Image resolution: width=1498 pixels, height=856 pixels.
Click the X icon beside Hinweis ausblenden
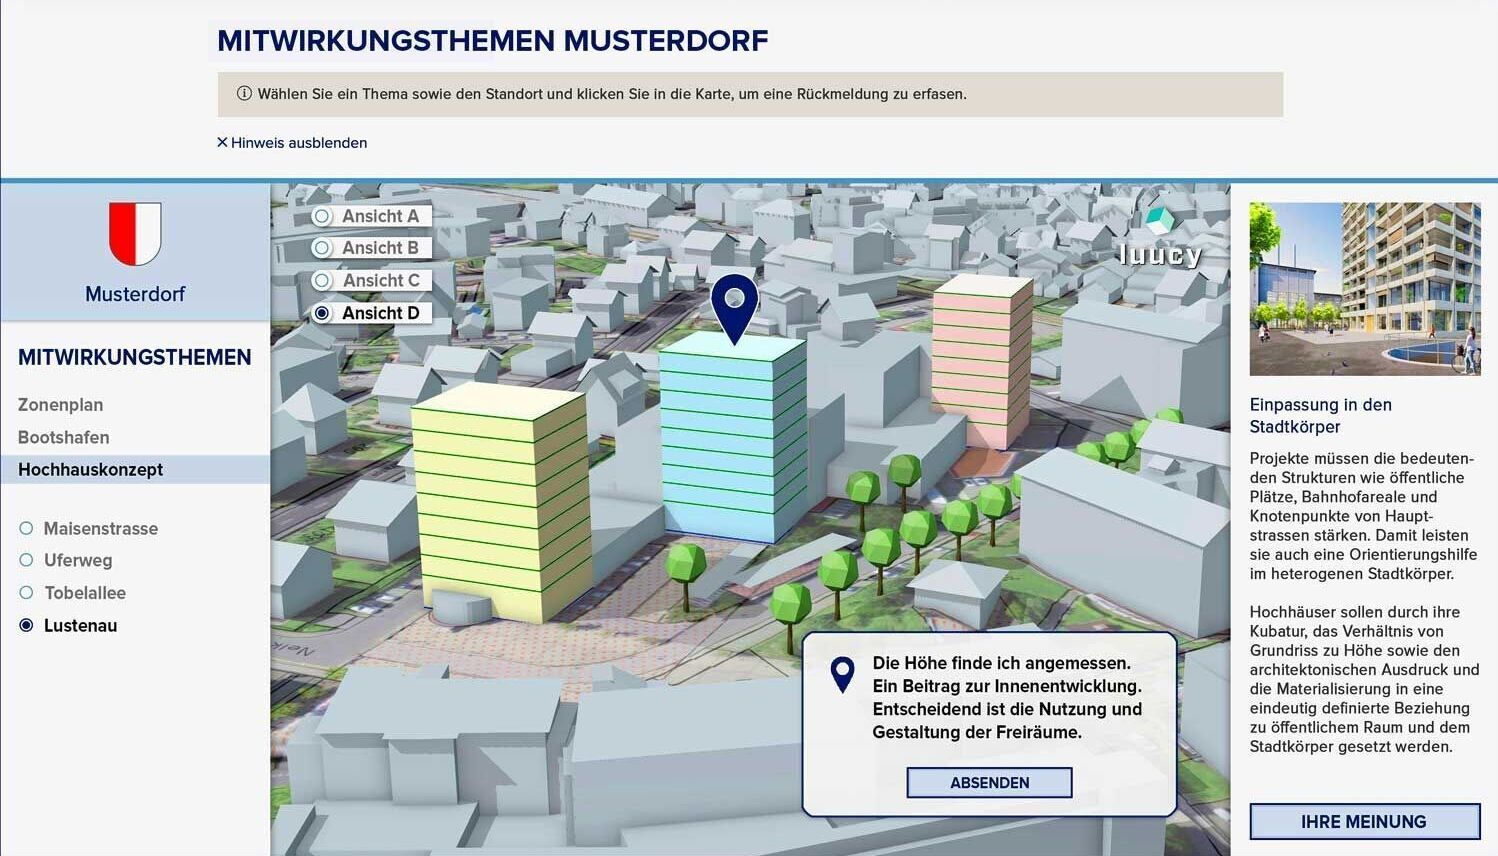222,142
